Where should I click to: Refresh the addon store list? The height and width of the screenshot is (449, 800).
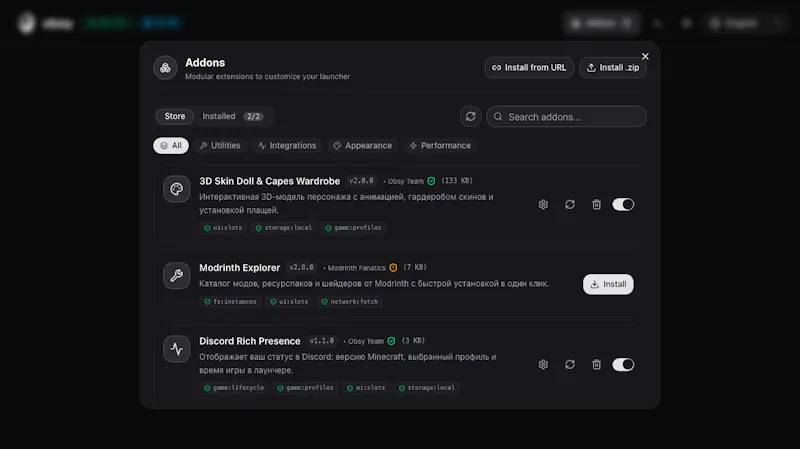(470, 116)
